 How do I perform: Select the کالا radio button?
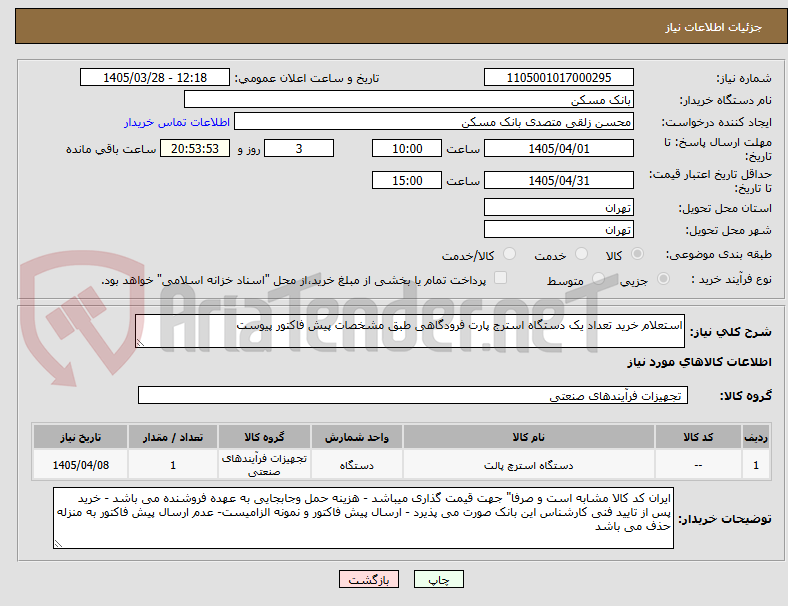(x=637, y=254)
